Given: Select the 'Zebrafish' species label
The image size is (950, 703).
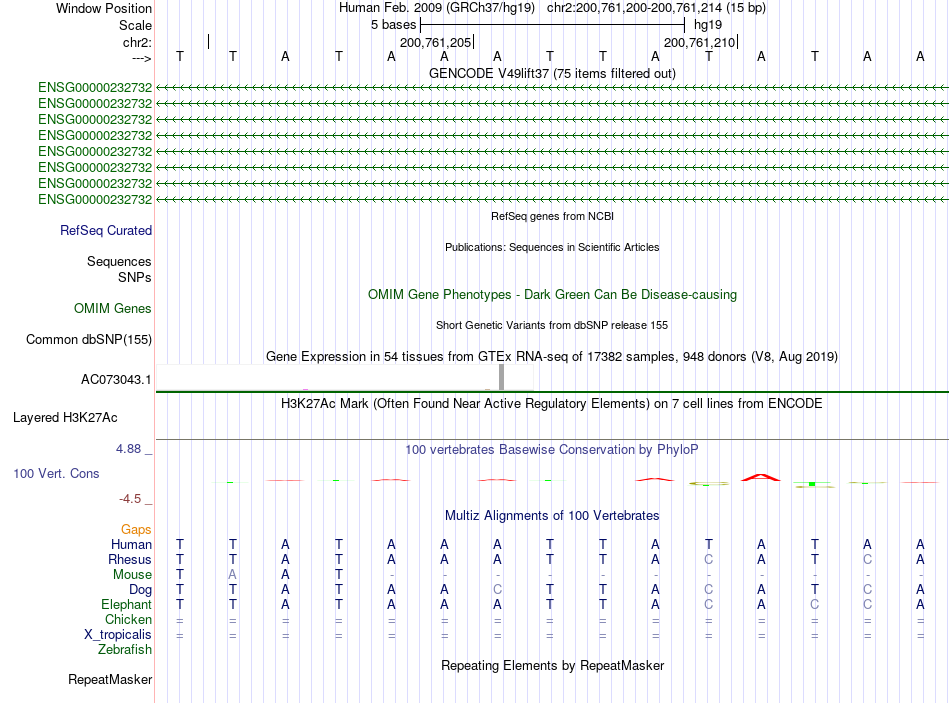Looking at the screenshot, I should (125, 649).
